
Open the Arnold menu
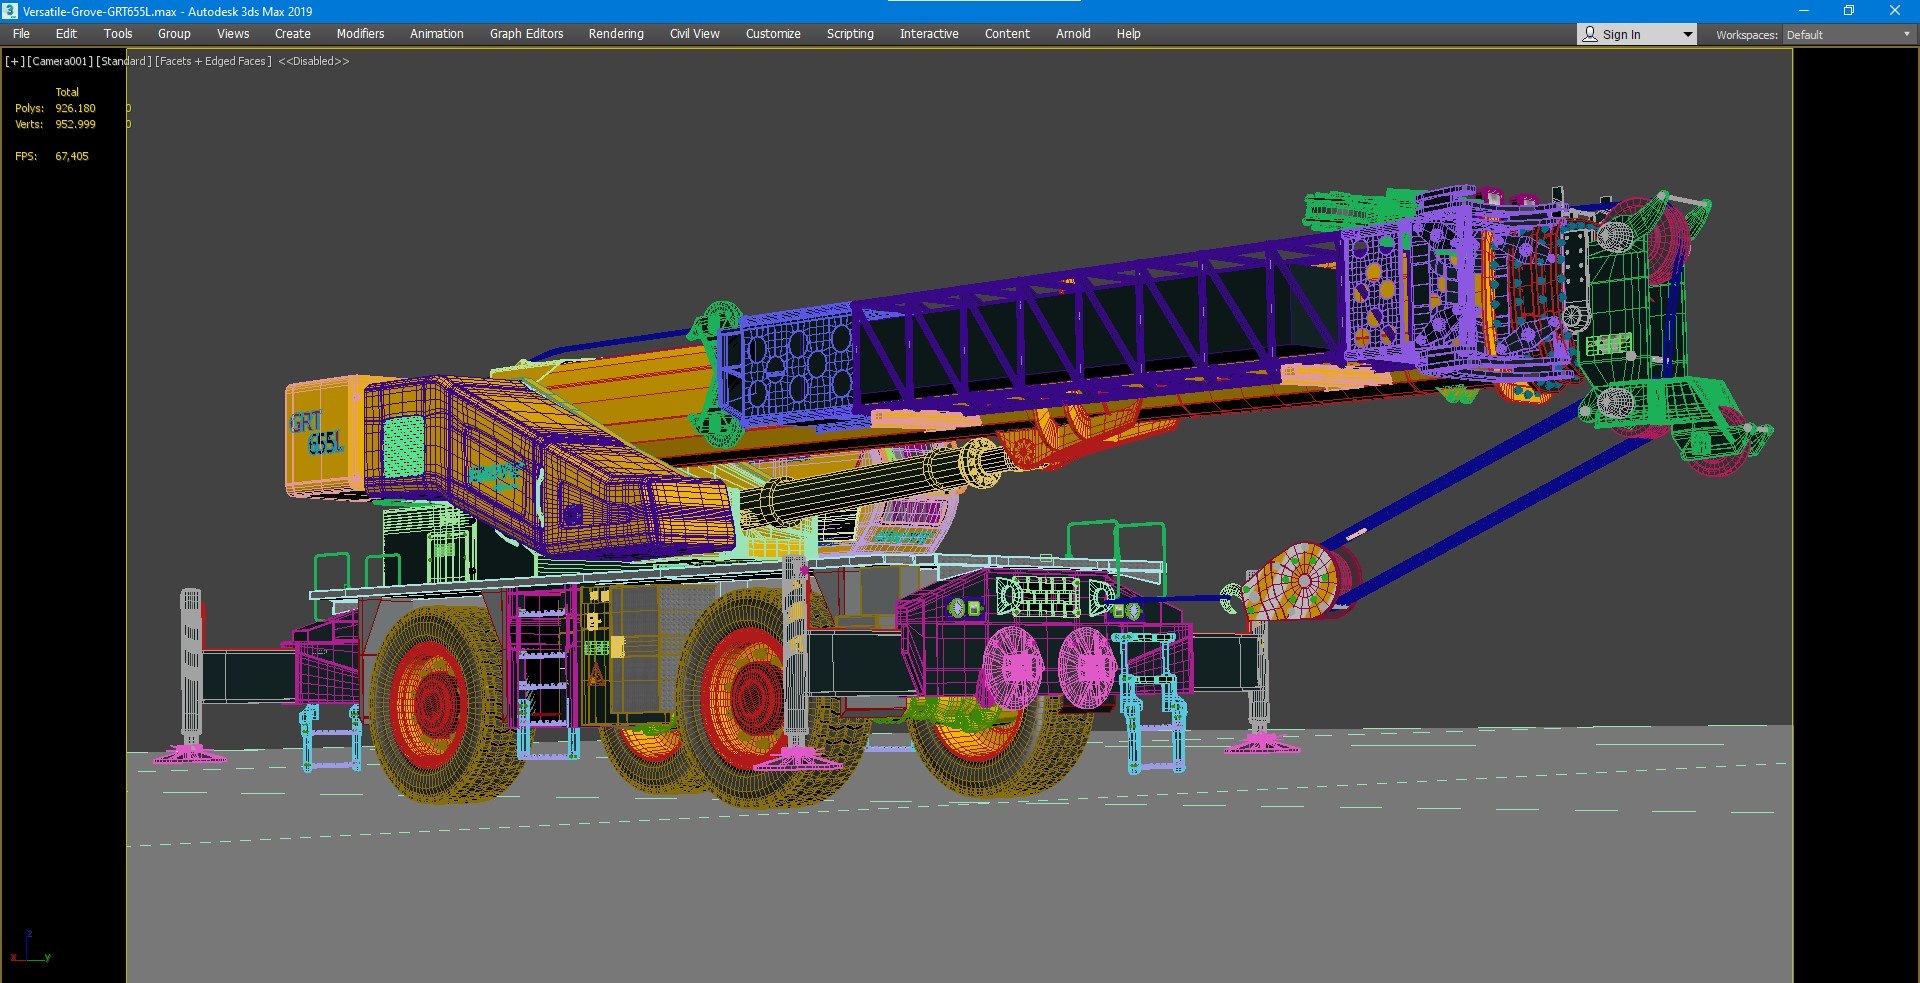click(x=1073, y=34)
